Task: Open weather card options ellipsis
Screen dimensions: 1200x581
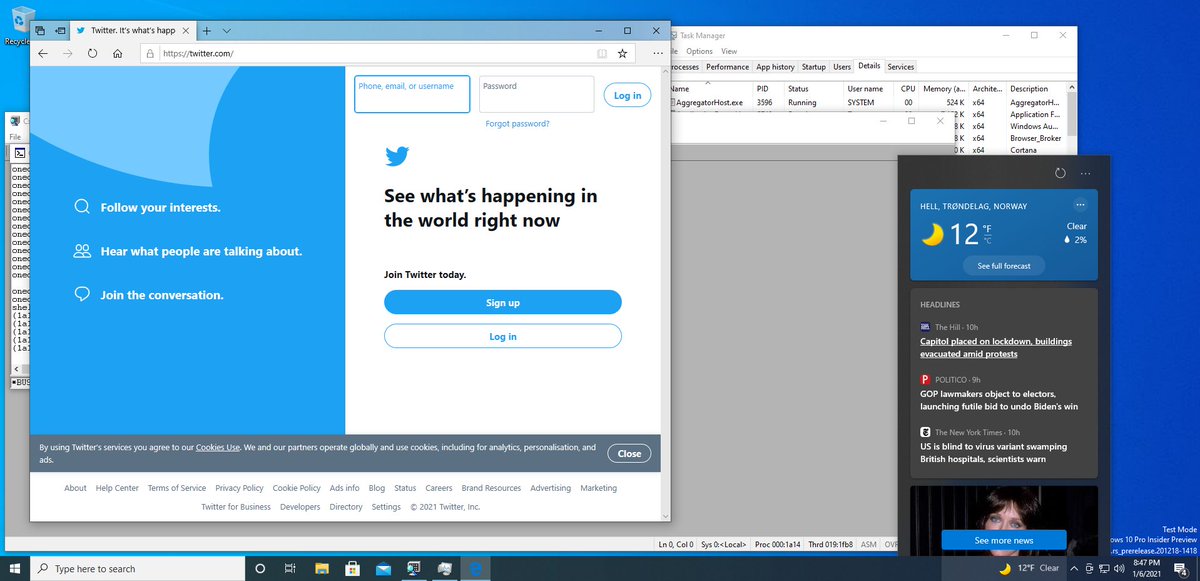Action: pyautogui.click(x=1079, y=205)
